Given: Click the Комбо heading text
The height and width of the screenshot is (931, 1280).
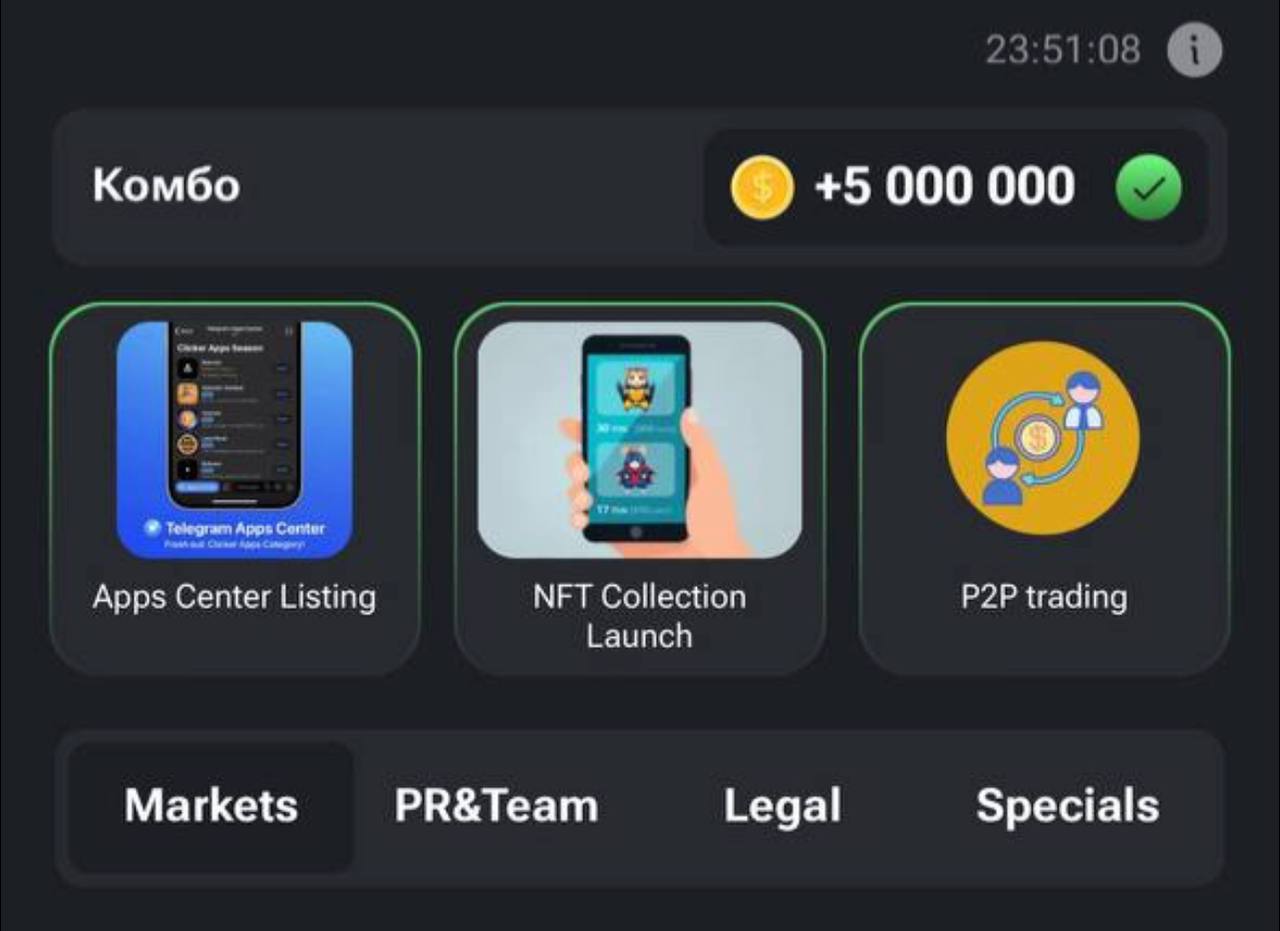Looking at the screenshot, I should click(x=166, y=186).
